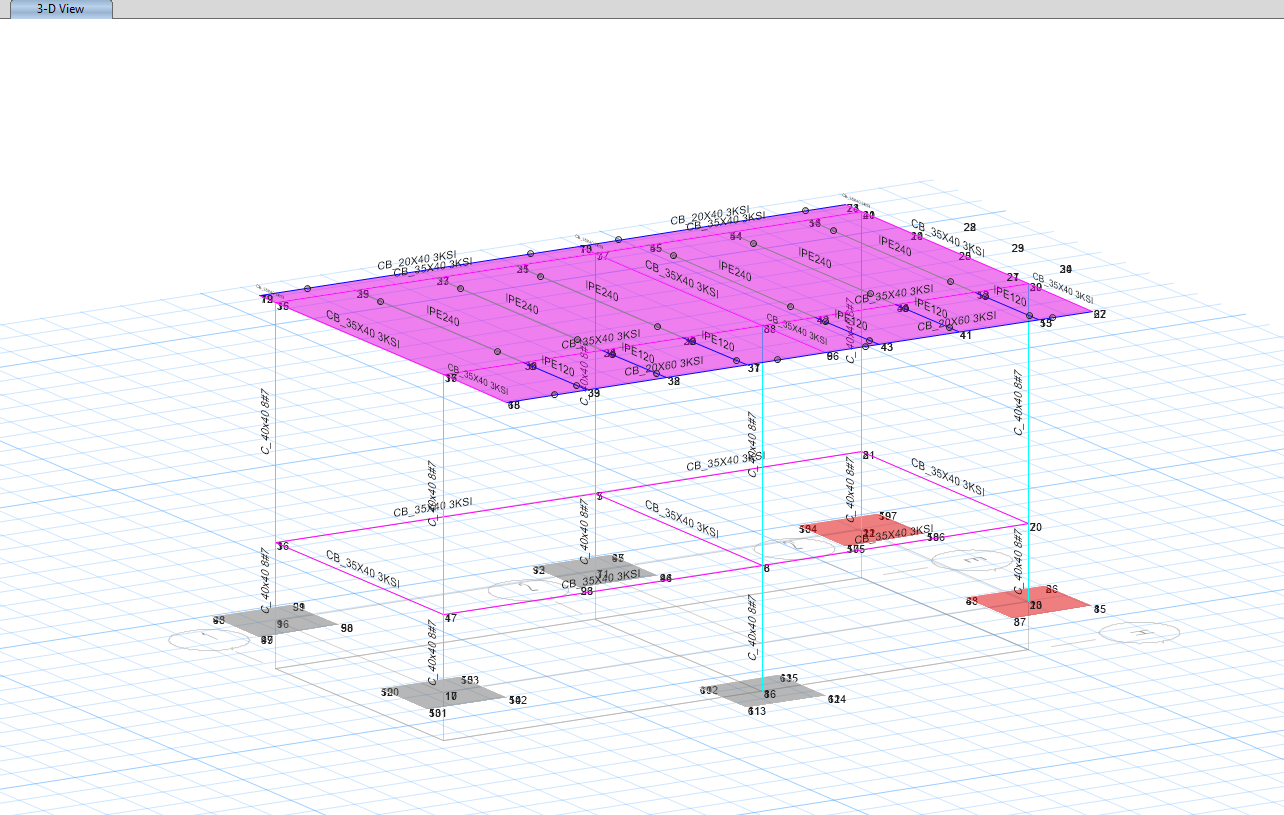Click joint label 37 on the roof edge

click(754, 368)
